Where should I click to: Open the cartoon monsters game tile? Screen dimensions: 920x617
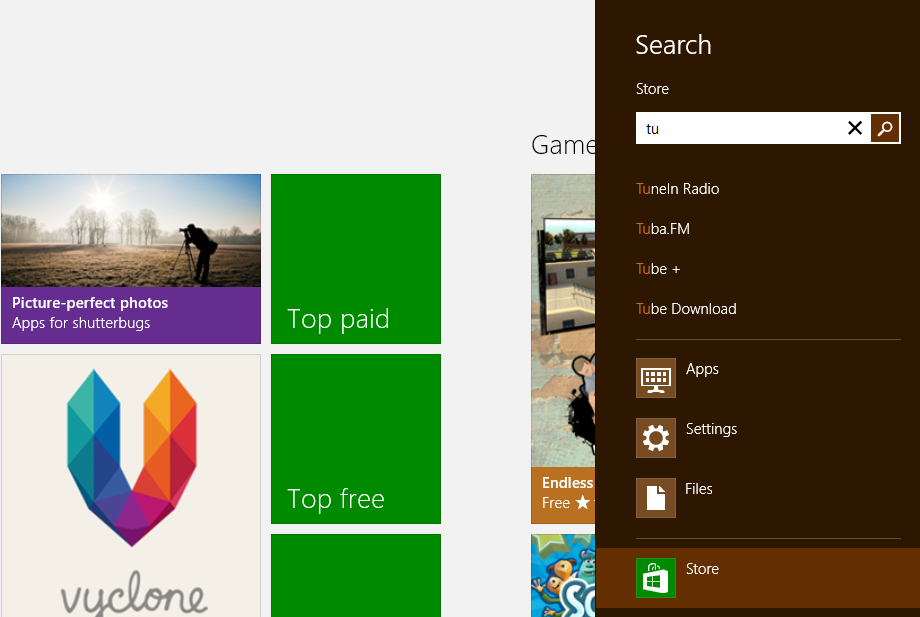click(x=563, y=575)
